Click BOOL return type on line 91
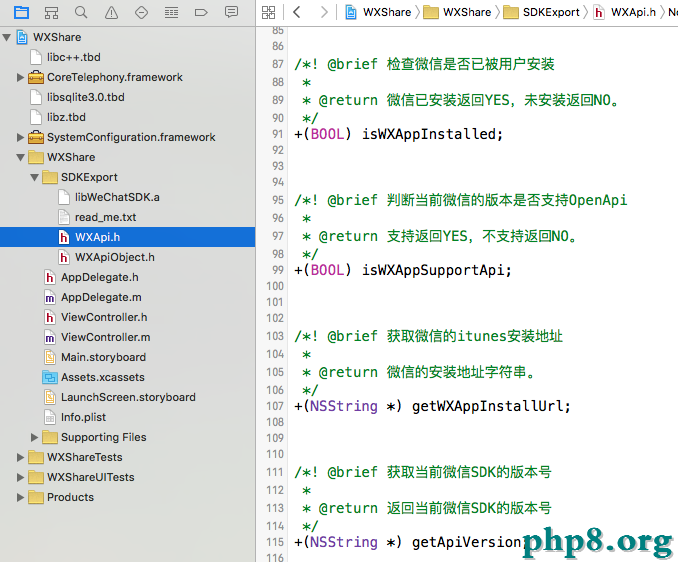The height and width of the screenshot is (562, 678). pos(327,134)
